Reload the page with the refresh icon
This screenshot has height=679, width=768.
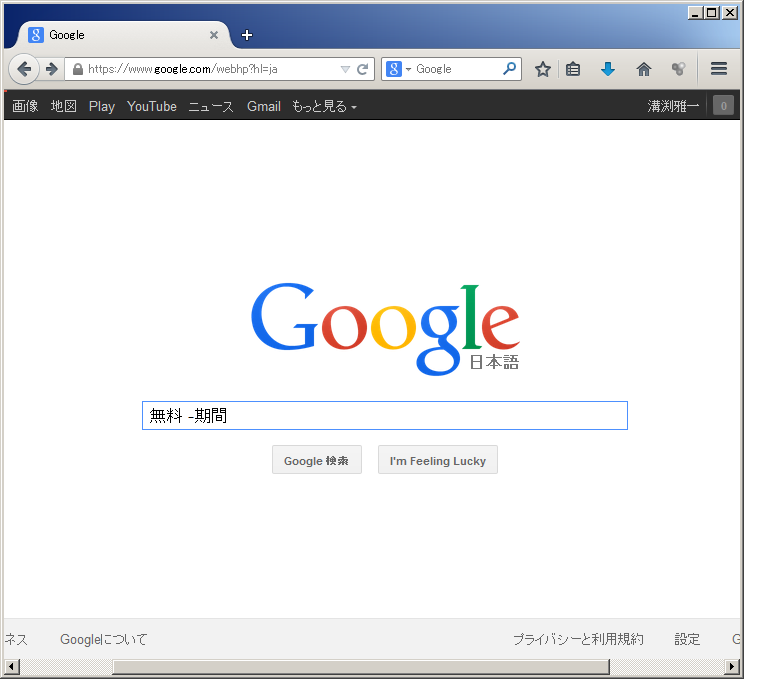tap(362, 69)
